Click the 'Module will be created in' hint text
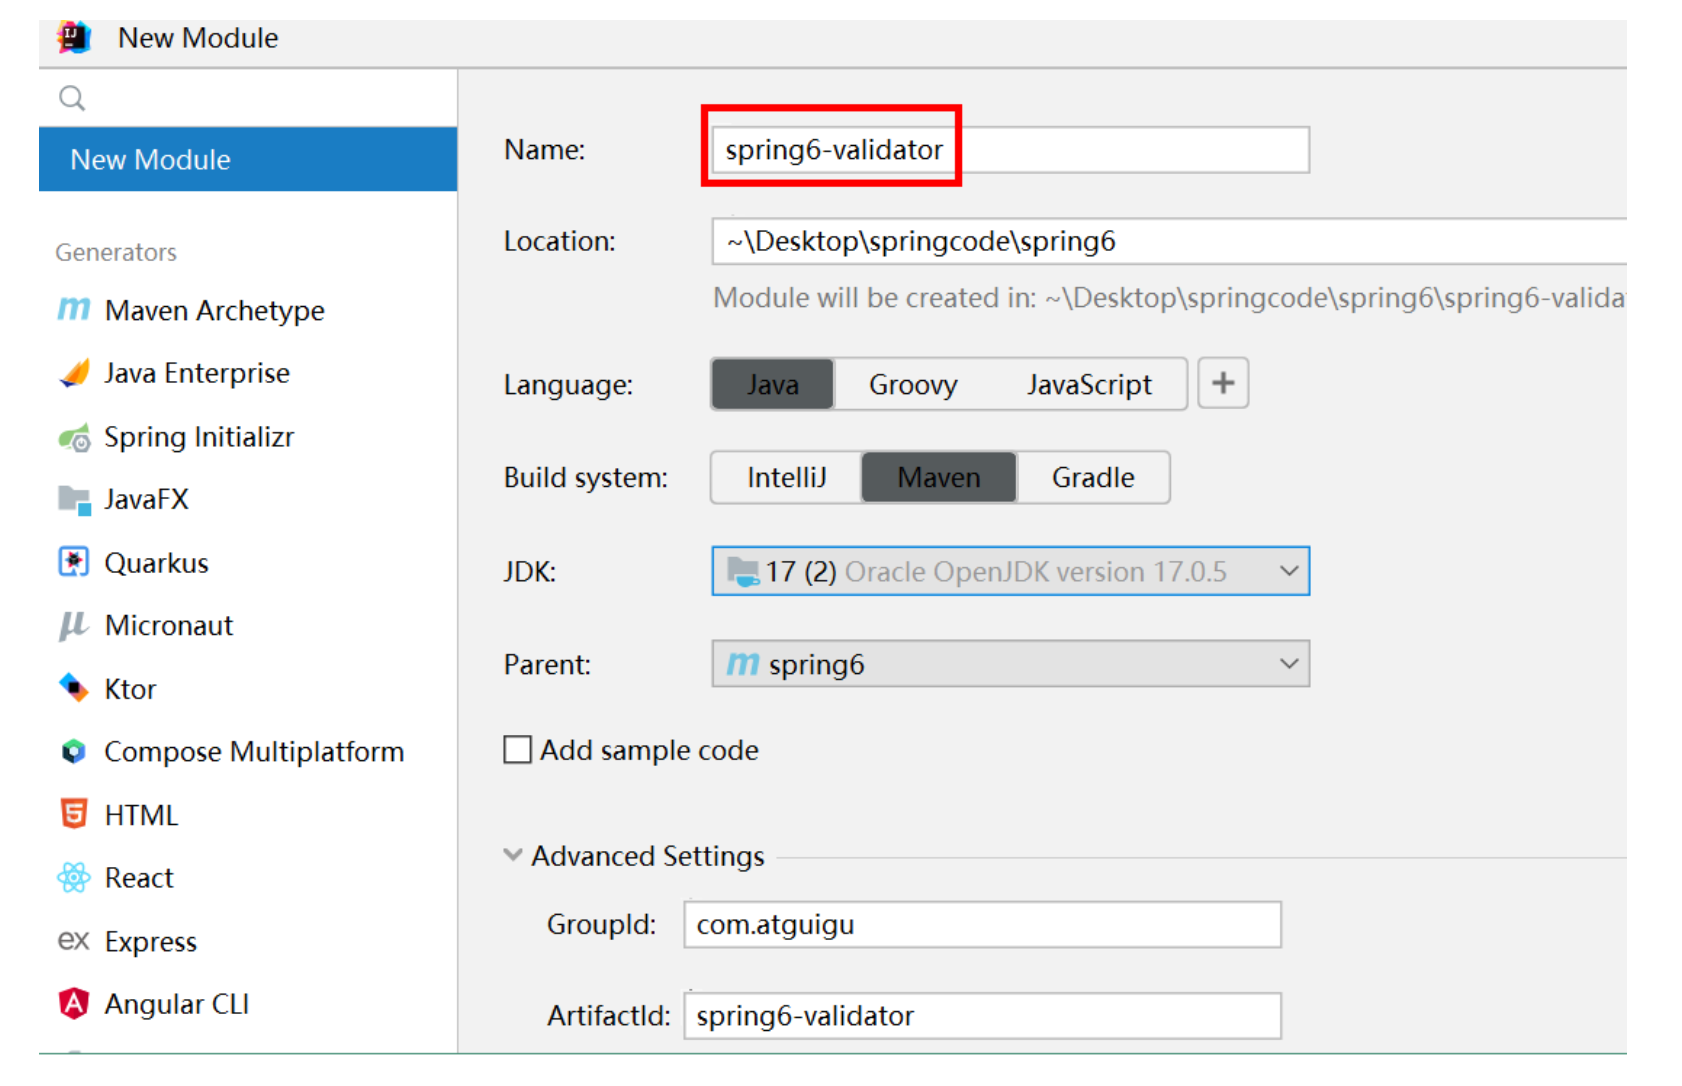 point(1169,298)
